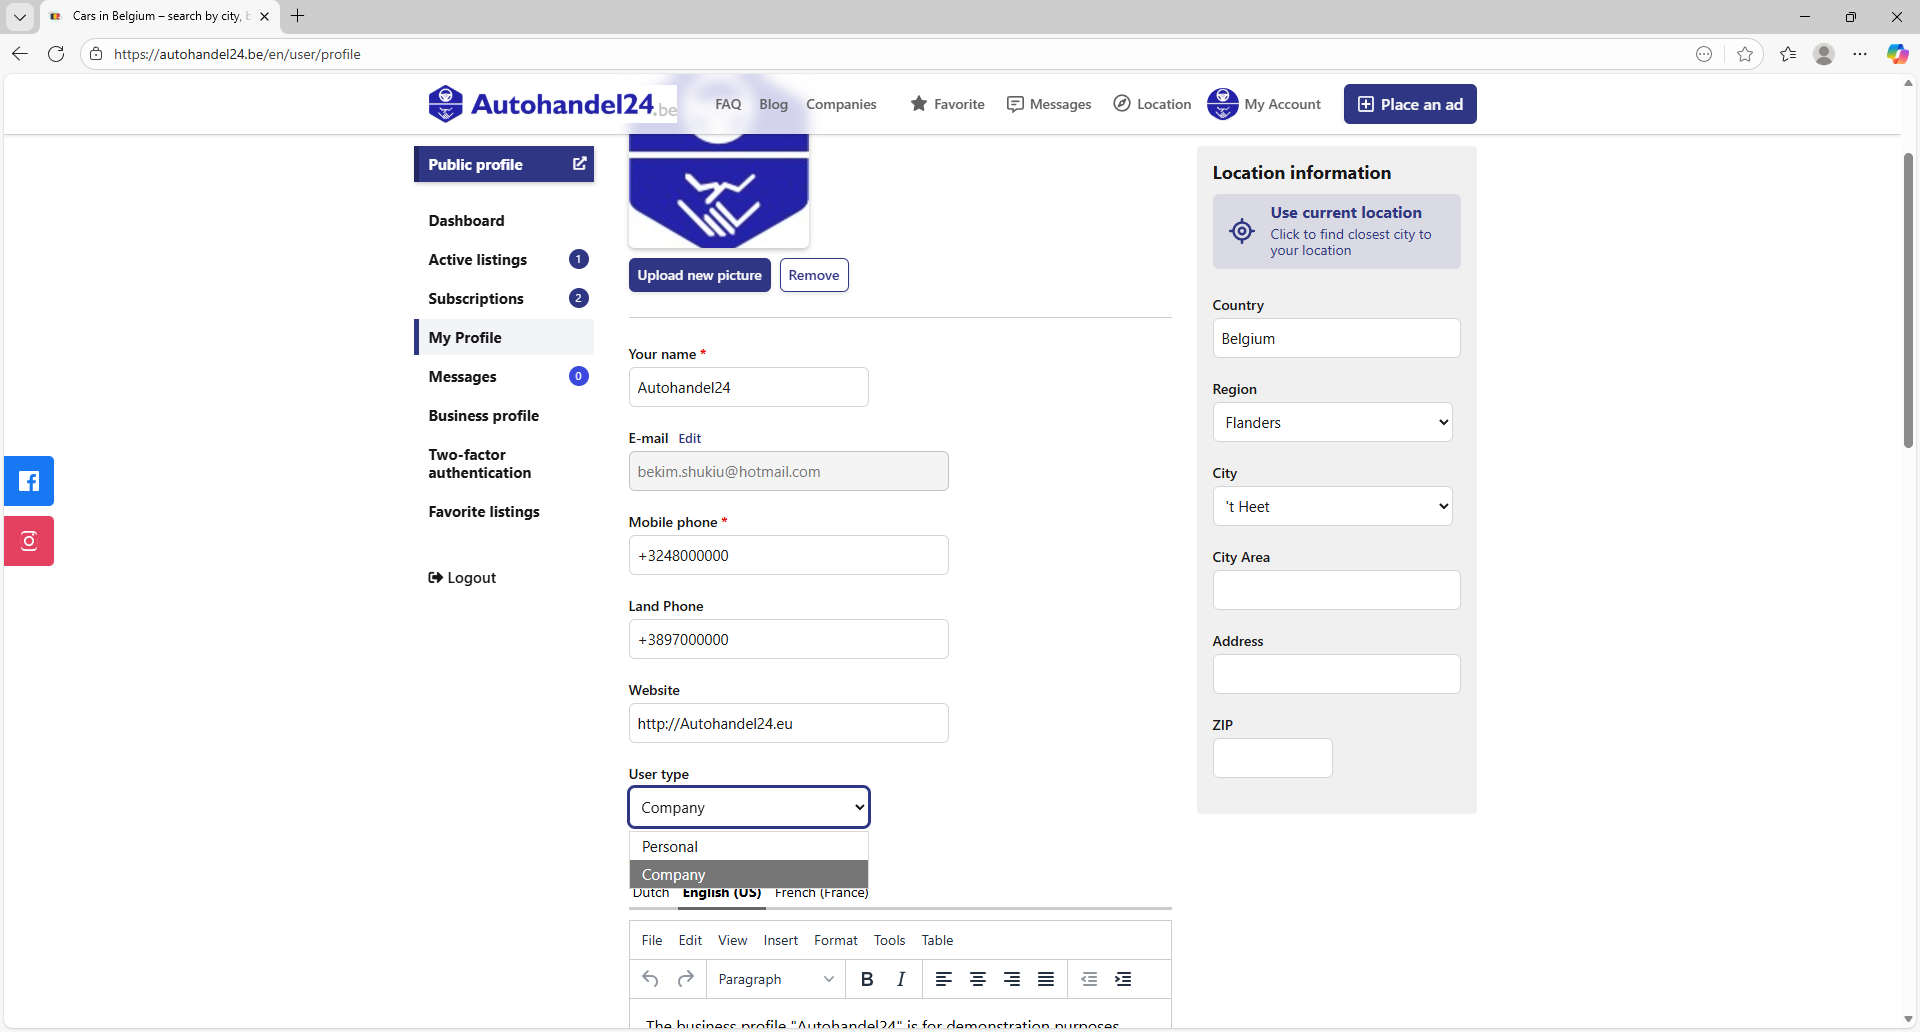Justify text in the editor toolbar
Screen dimensions: 1920x1032
(x=1046, y=979)
